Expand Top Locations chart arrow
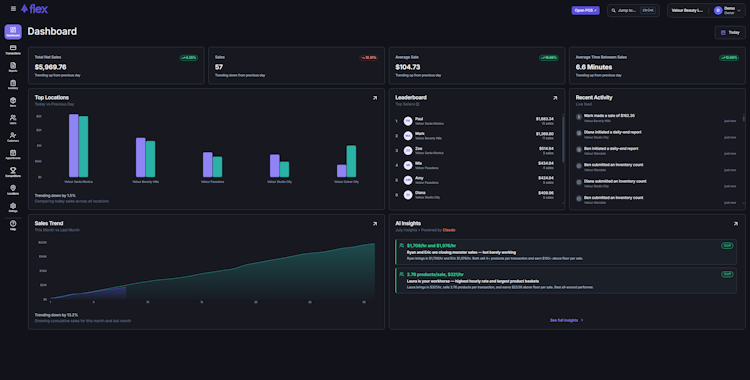 375,98
